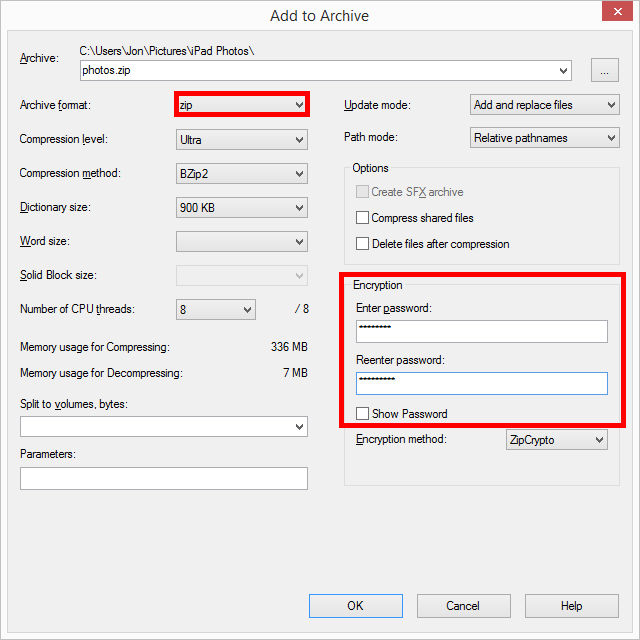Screen dimensions: 640x640
Task: Expand the Path mode dropdown
Action: coord(544,138)
